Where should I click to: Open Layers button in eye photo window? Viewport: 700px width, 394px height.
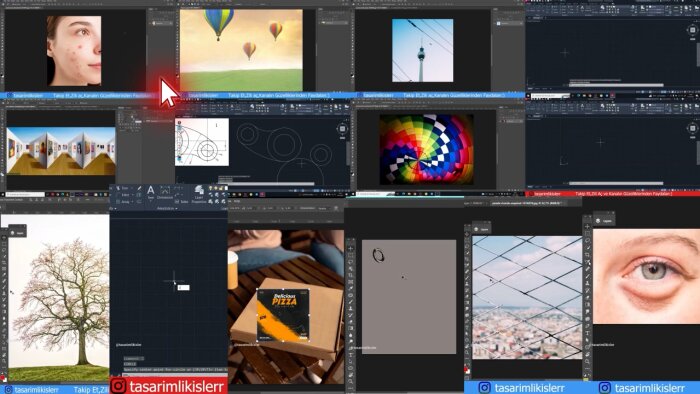(x=604, y=220)
